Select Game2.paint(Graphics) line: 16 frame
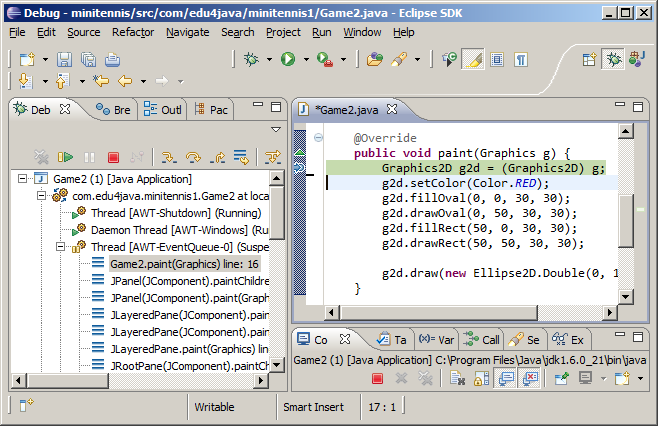Viewport: 658px width, 426px height. click(185, 264)
